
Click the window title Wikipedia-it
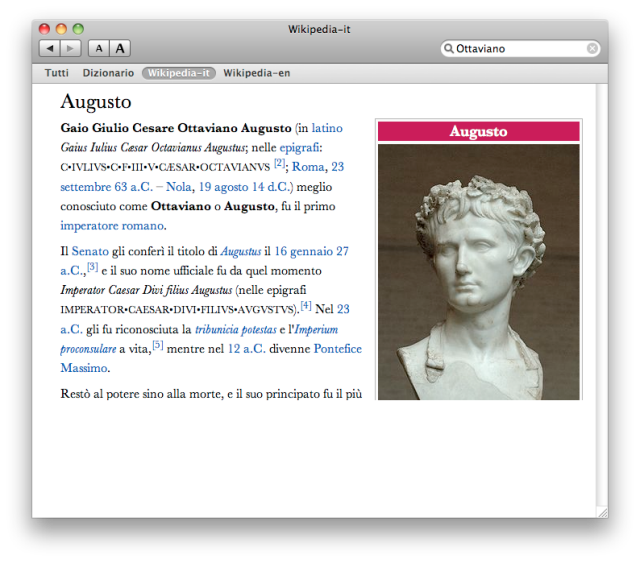click(x=319, y=29)
